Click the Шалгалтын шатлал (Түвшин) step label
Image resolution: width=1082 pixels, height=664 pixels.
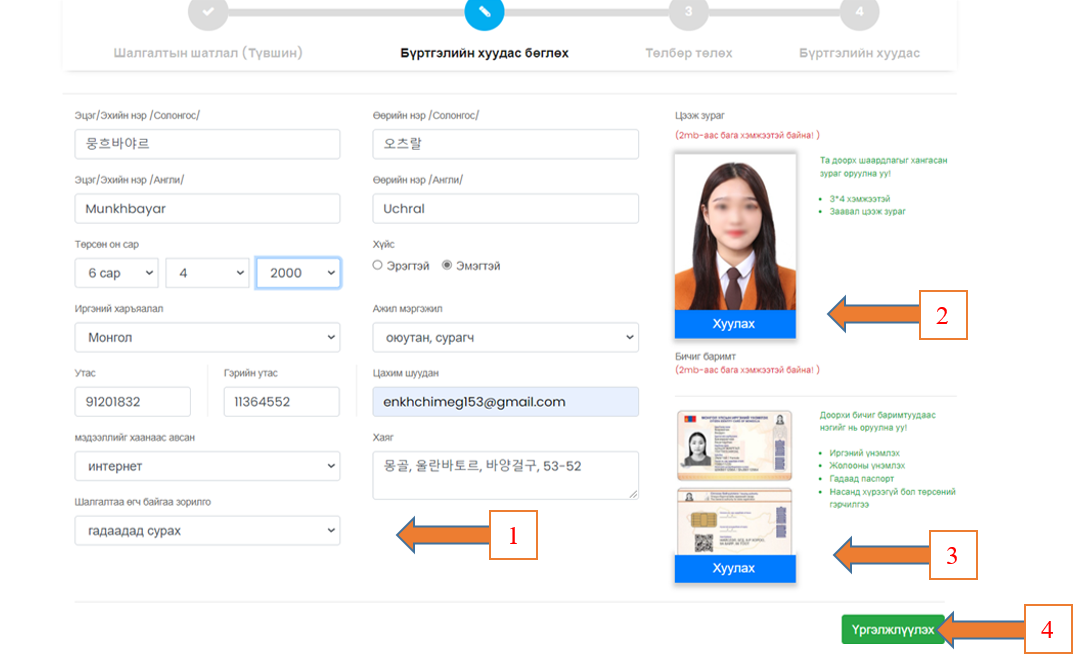[x=208, y=53]
